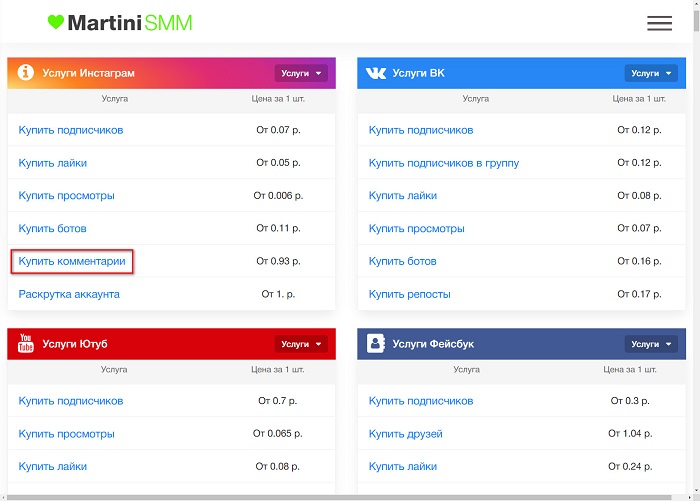Click the price От 0.006 р.
The image size is (700, 501).
click(278, 195)
